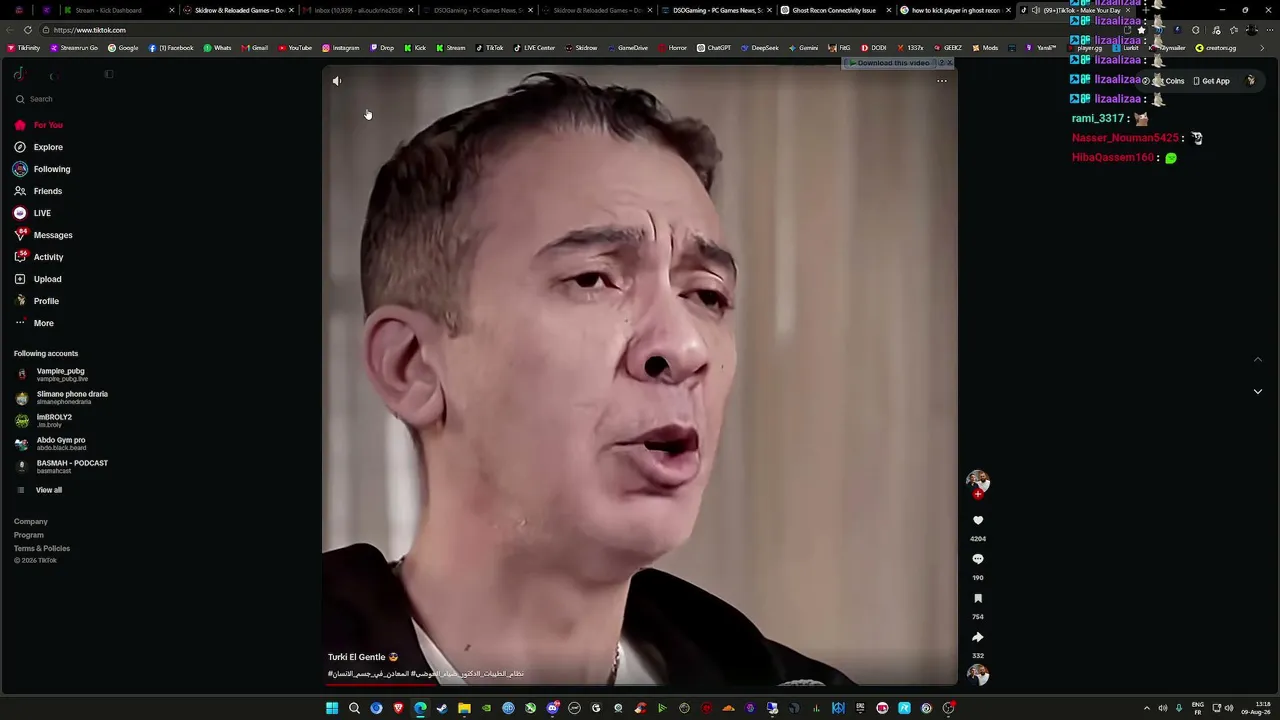Open the Gemini bookmark
The width and height of the screenshot is (1280, 720).
click(x=803, y=48)
